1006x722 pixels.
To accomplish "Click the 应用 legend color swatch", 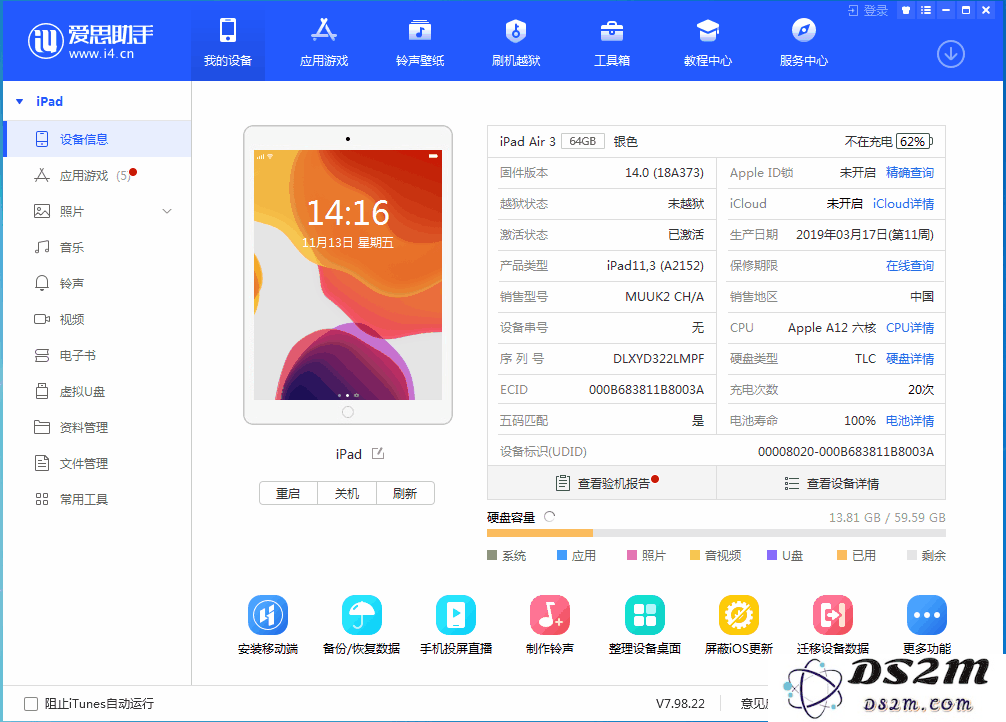I will (562, 555).
